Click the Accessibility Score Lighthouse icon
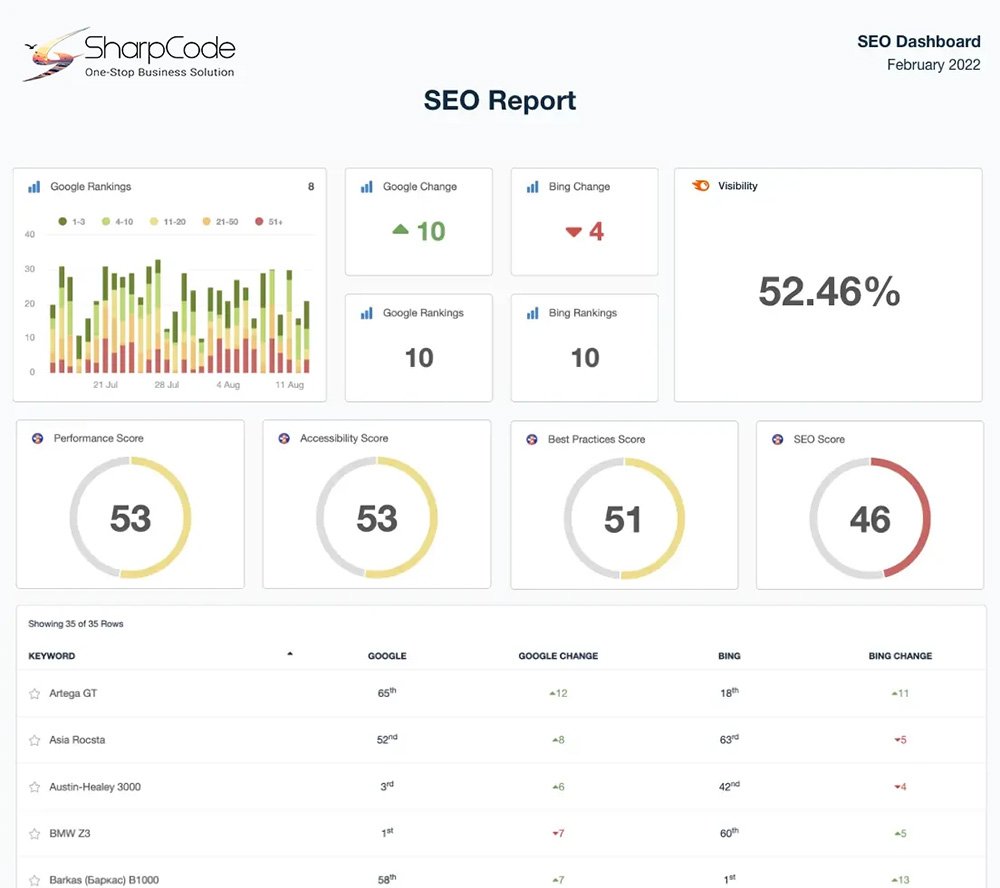 coord(283,439)
